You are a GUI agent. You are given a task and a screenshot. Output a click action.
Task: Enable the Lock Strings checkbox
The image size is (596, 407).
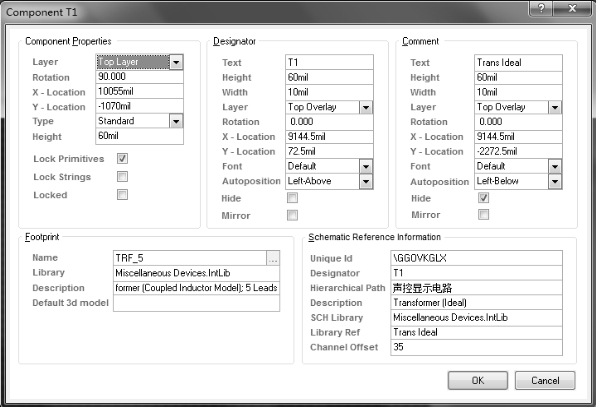click(x=122, y=177)
